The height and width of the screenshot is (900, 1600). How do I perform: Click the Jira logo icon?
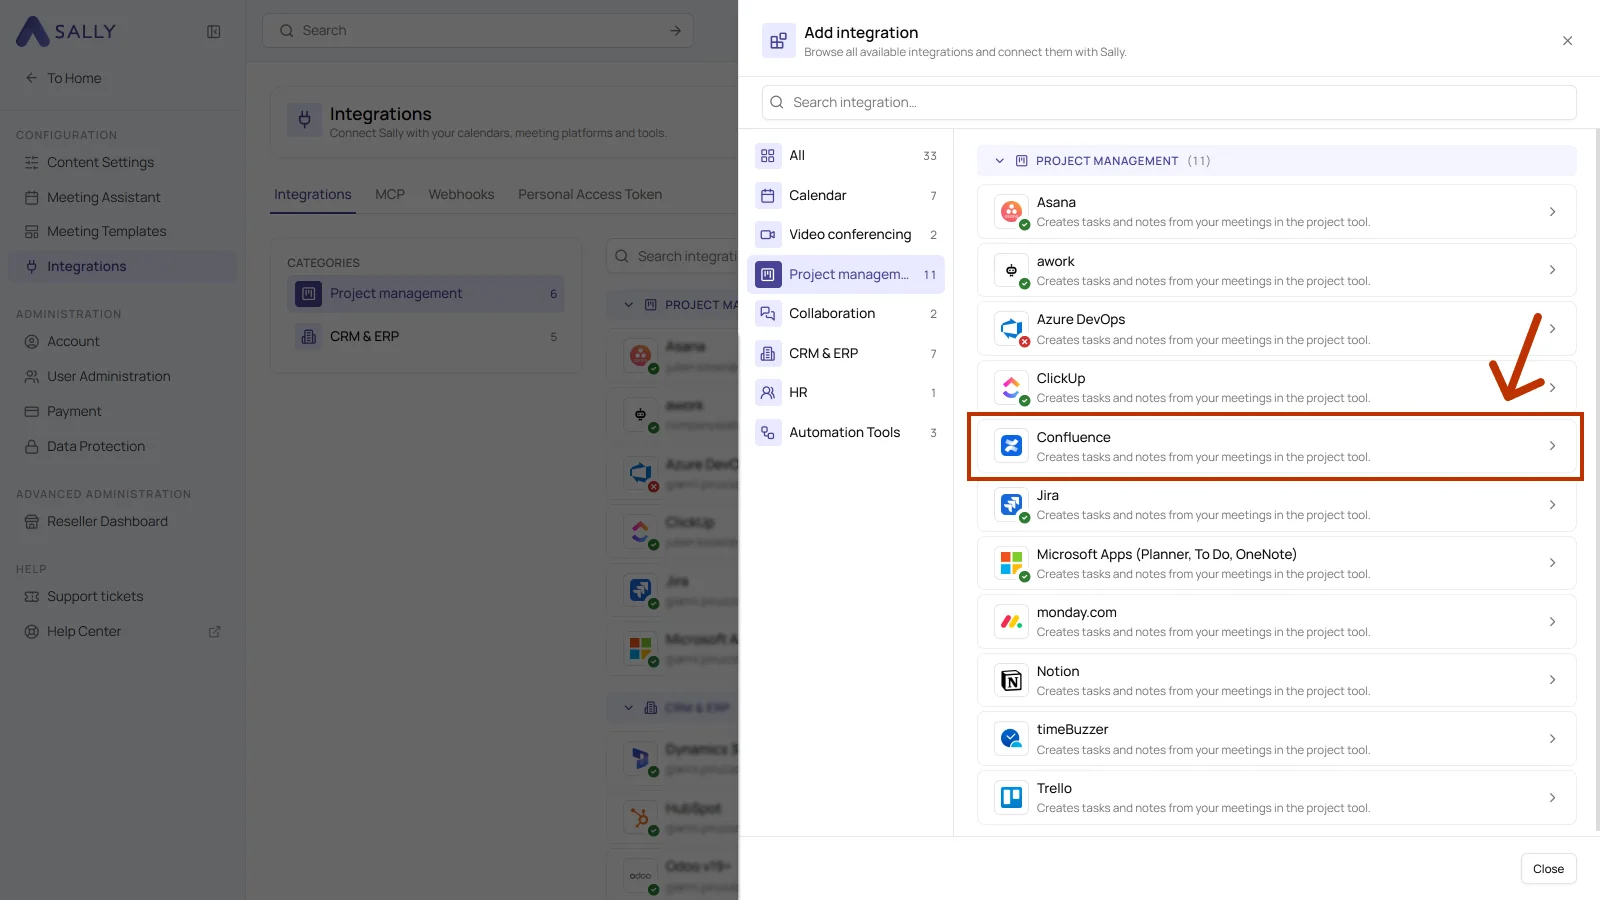pos(1011,504)
